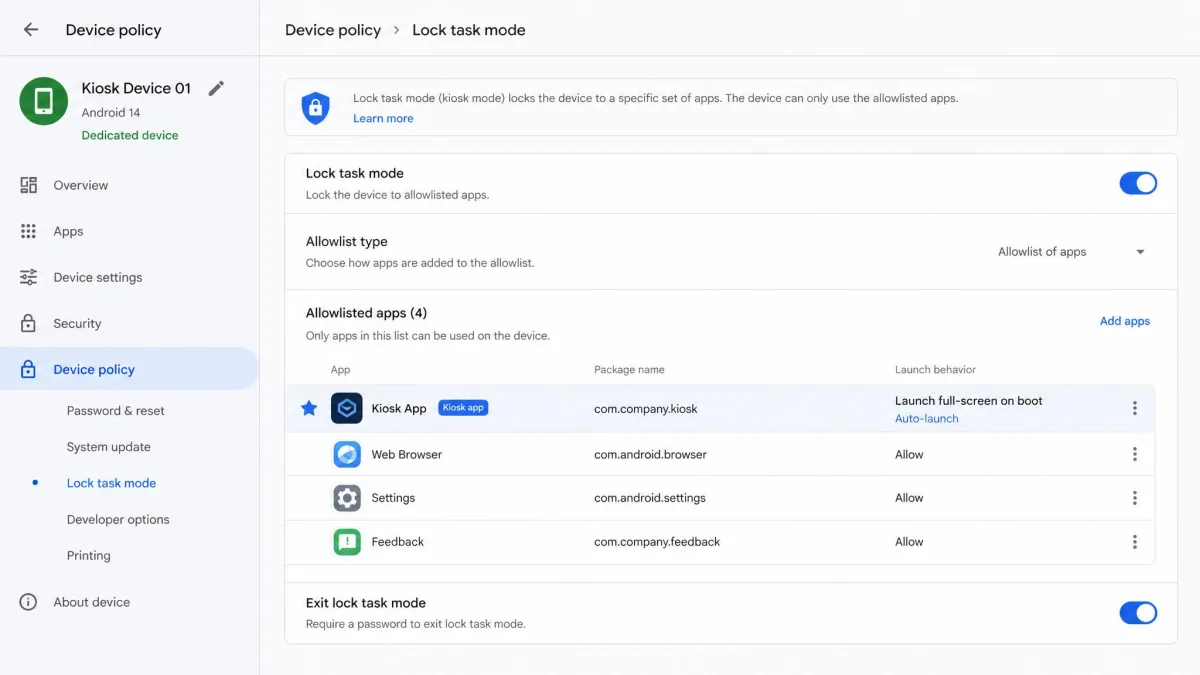This screenshot has width=1200, height=675.
Task: Open About device in the sidebar
Action: pos(130,602)
